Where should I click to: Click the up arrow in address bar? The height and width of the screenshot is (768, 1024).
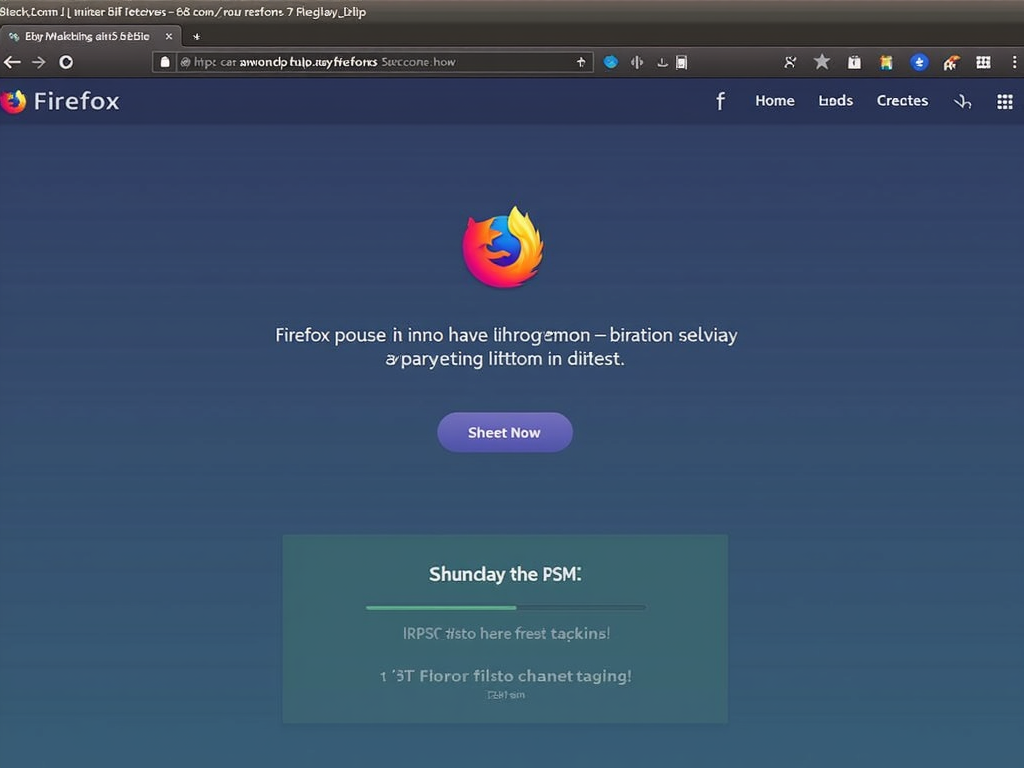(x=581, y=62)
